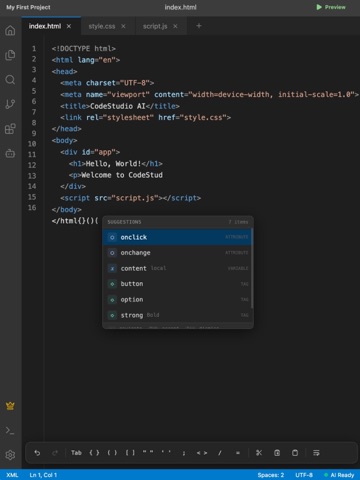Open the Extensions sidebar icon
Screen dimensions: 360x480
click(10, 129)
